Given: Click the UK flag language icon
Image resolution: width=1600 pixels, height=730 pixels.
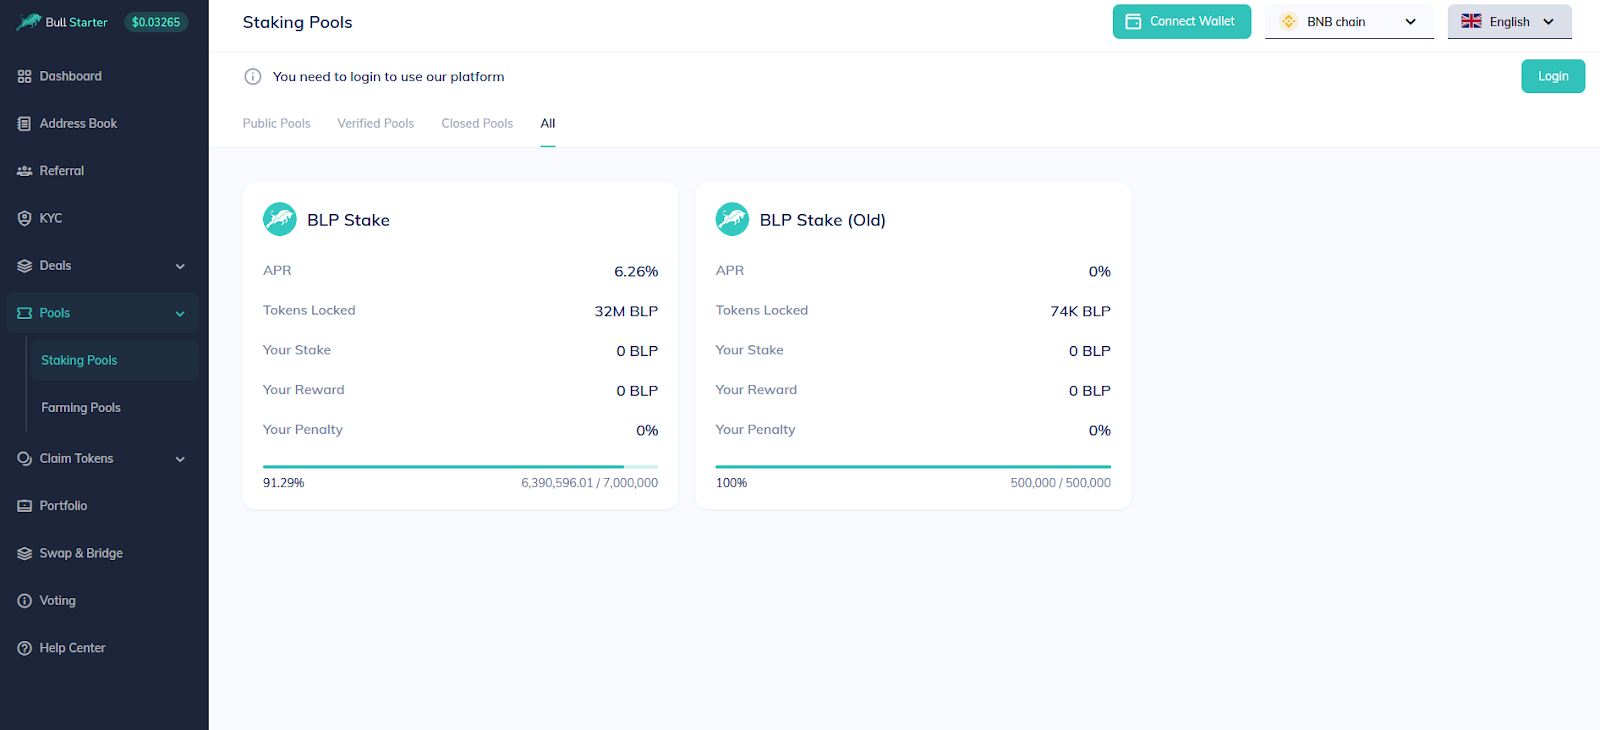Looking at the screenshot, I should coord(1471,21).
